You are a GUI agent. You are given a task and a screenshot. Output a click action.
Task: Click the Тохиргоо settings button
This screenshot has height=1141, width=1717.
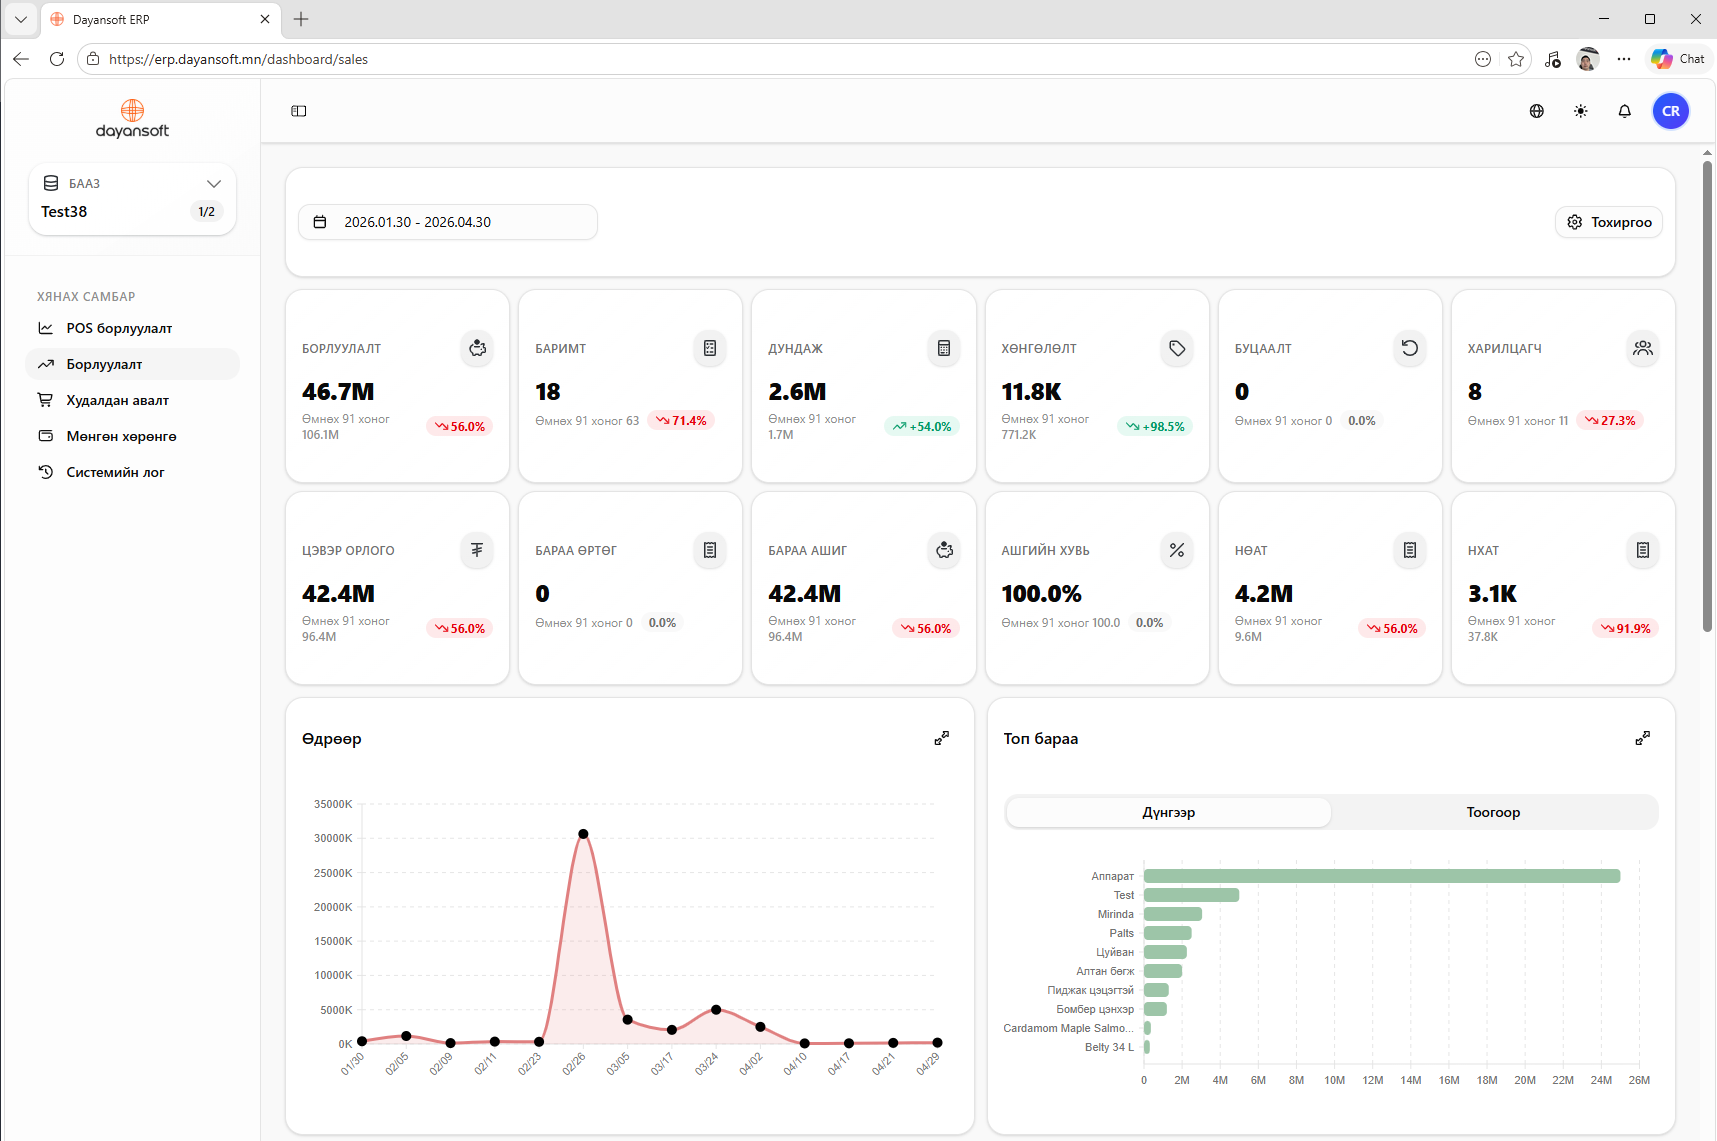click(x=1609, y=222)
